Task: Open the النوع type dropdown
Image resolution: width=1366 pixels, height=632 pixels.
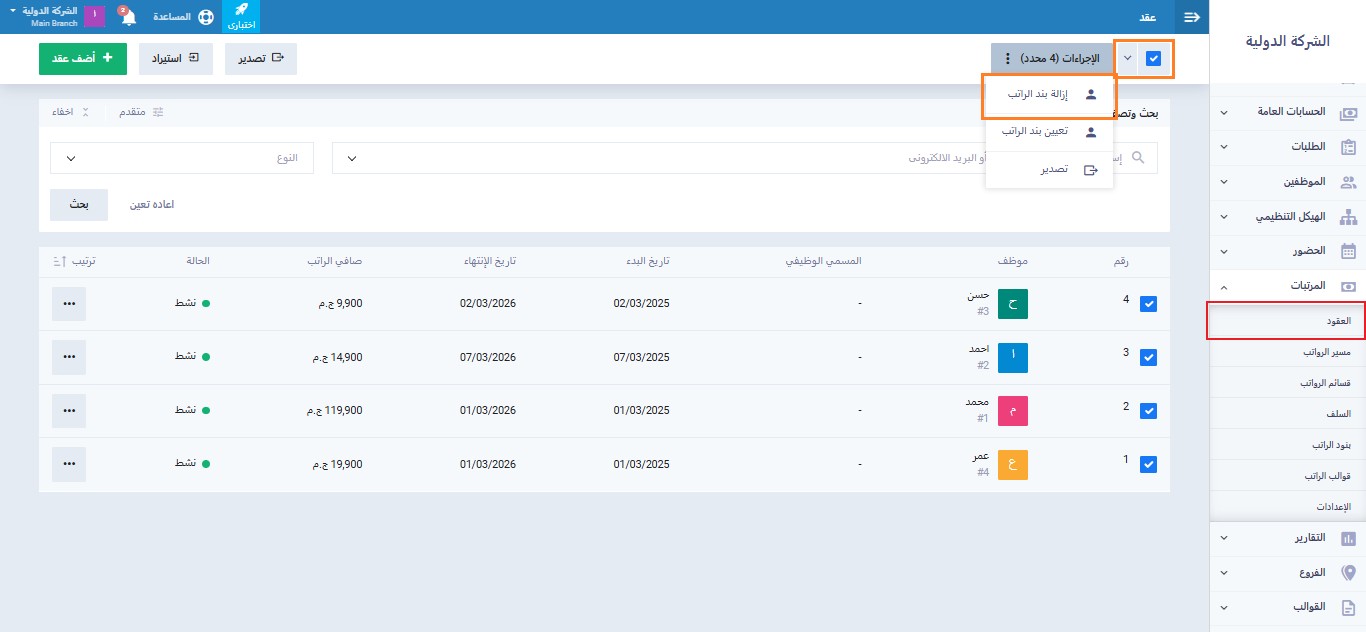Action: (182, 158)
